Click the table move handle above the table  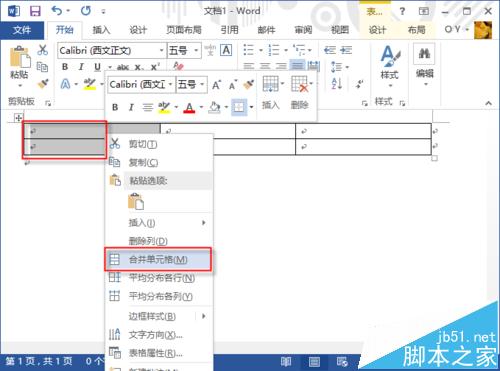click(18, 117)
